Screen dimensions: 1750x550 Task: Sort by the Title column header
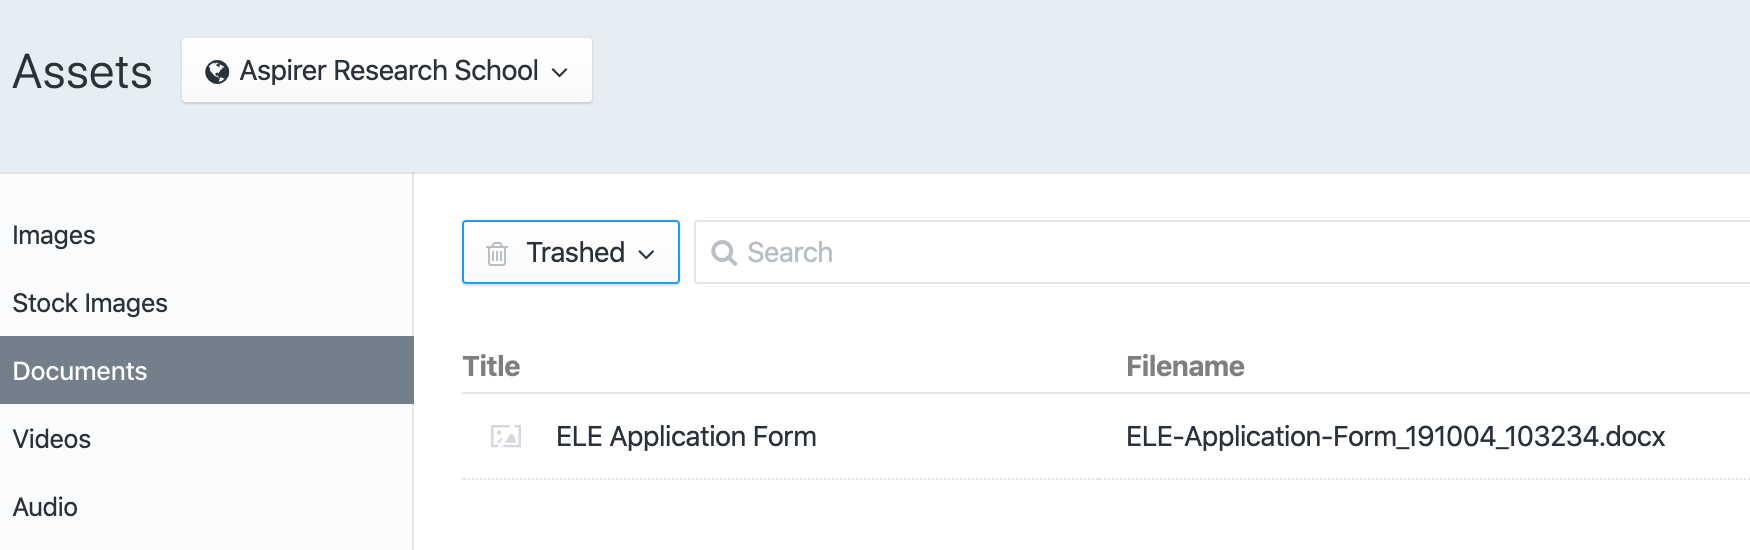[x=491, y=366]
